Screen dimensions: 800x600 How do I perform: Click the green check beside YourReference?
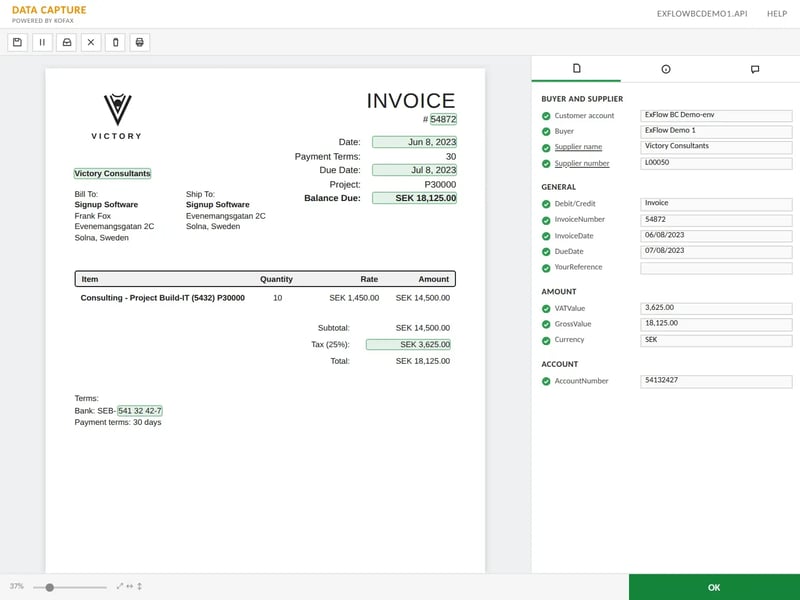tap(546, 268)
